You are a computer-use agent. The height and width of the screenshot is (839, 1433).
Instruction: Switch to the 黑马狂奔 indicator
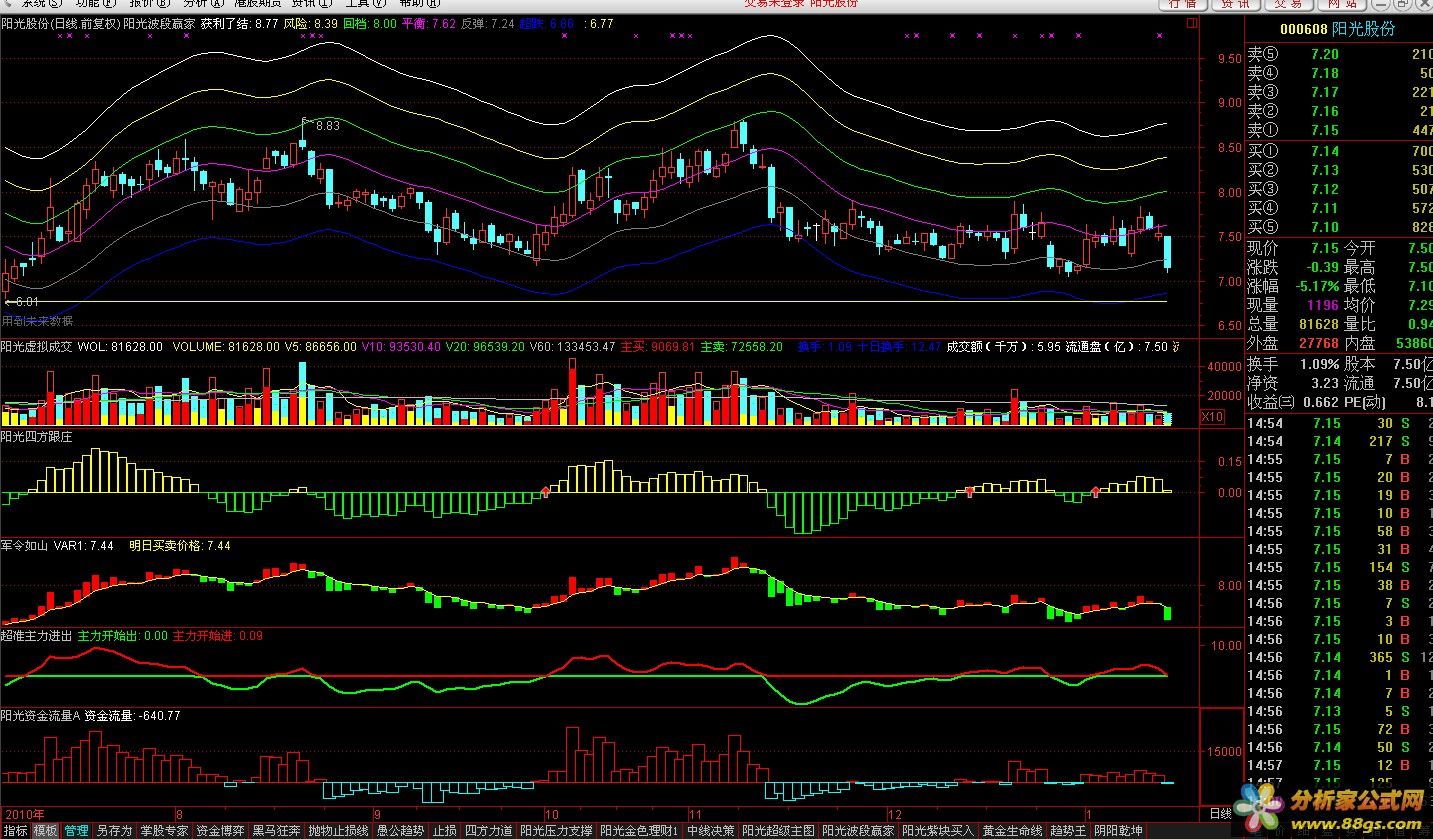(276, 831)
